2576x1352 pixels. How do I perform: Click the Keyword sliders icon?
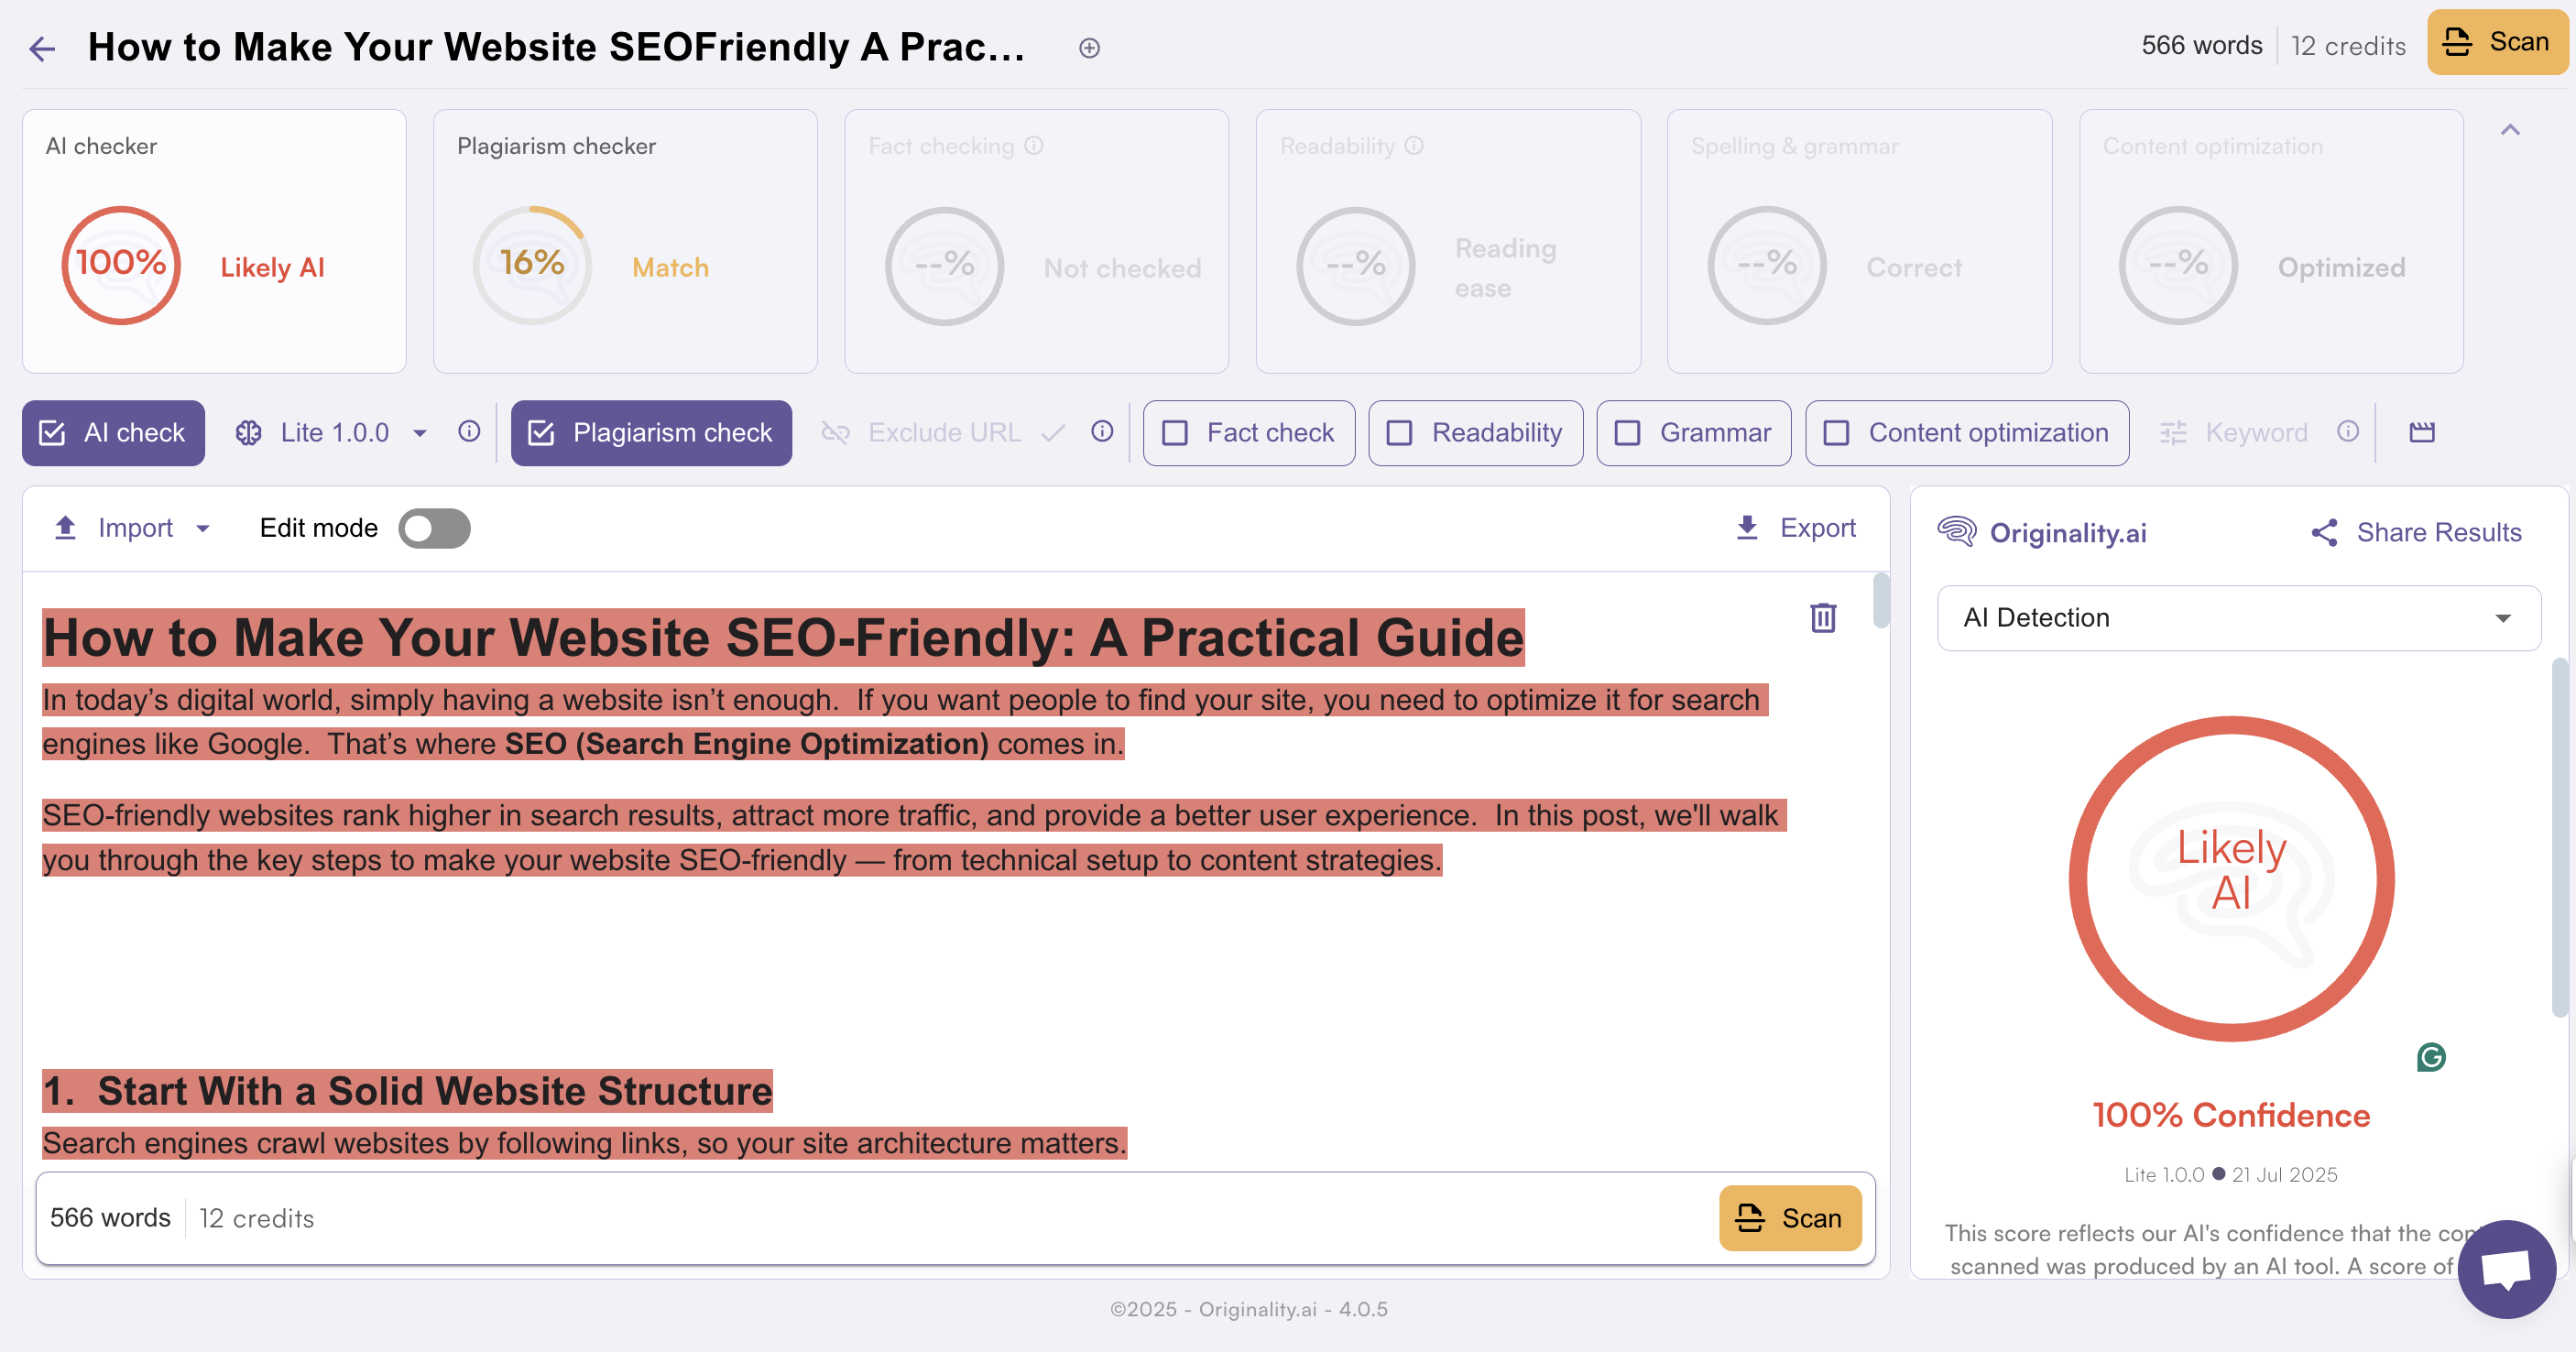coord(2173,433)
